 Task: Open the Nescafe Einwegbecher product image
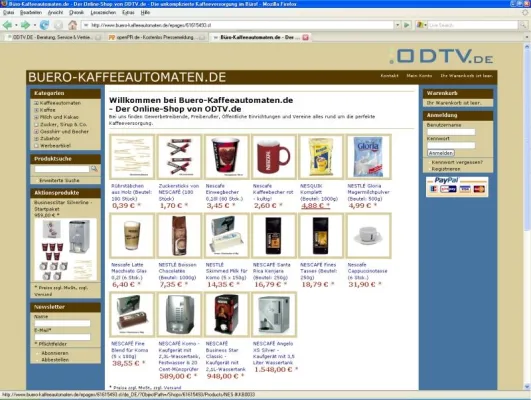[227, 157]
